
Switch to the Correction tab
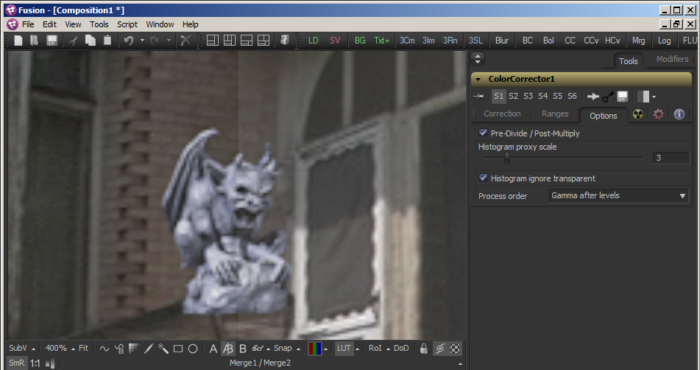(x=502, y=114)
